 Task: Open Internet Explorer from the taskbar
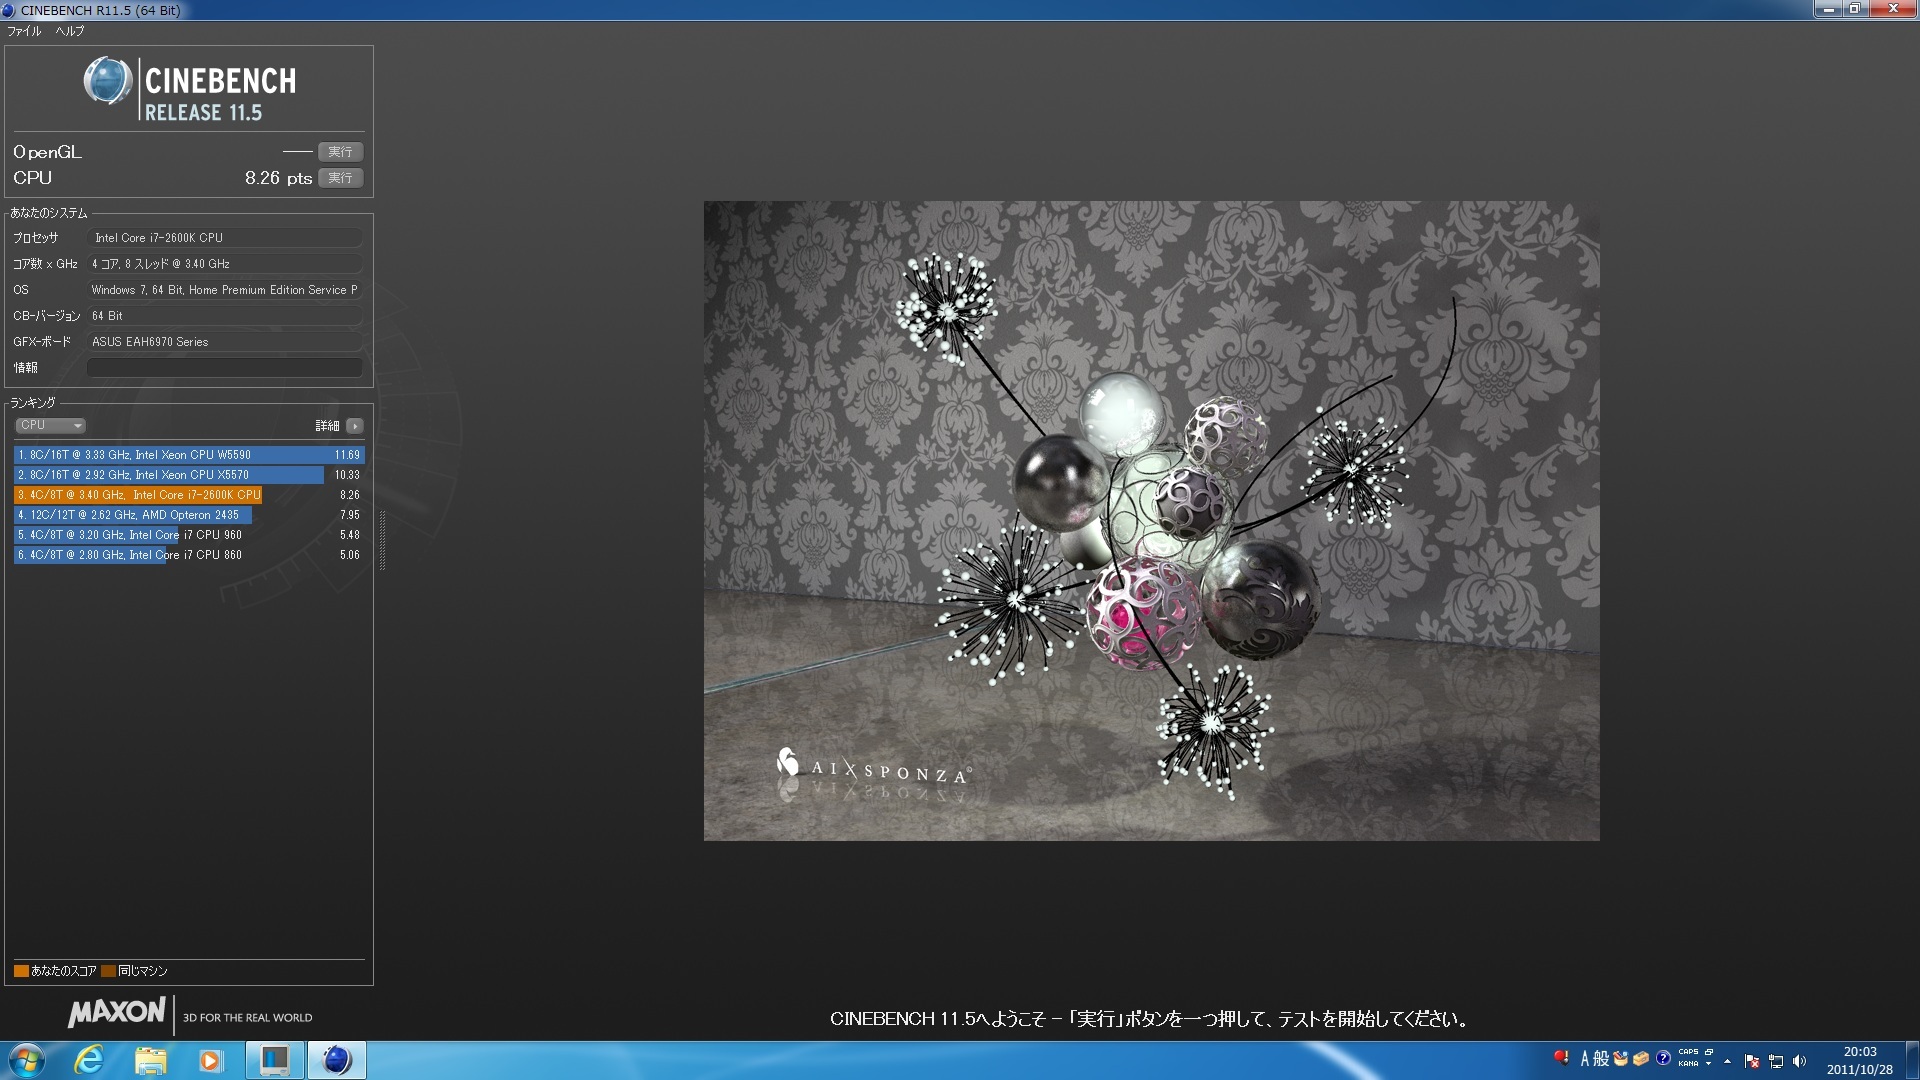coord(89,1060)
